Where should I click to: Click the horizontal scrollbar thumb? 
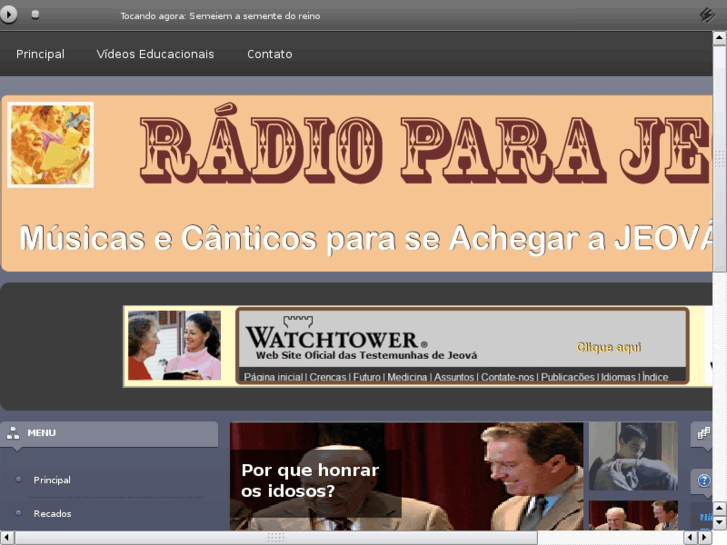(276, 538)
